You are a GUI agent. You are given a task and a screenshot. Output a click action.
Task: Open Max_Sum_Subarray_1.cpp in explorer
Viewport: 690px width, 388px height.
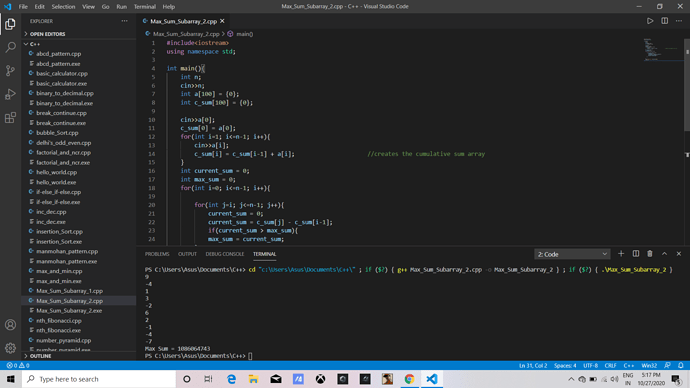click(x=70, y=291)
